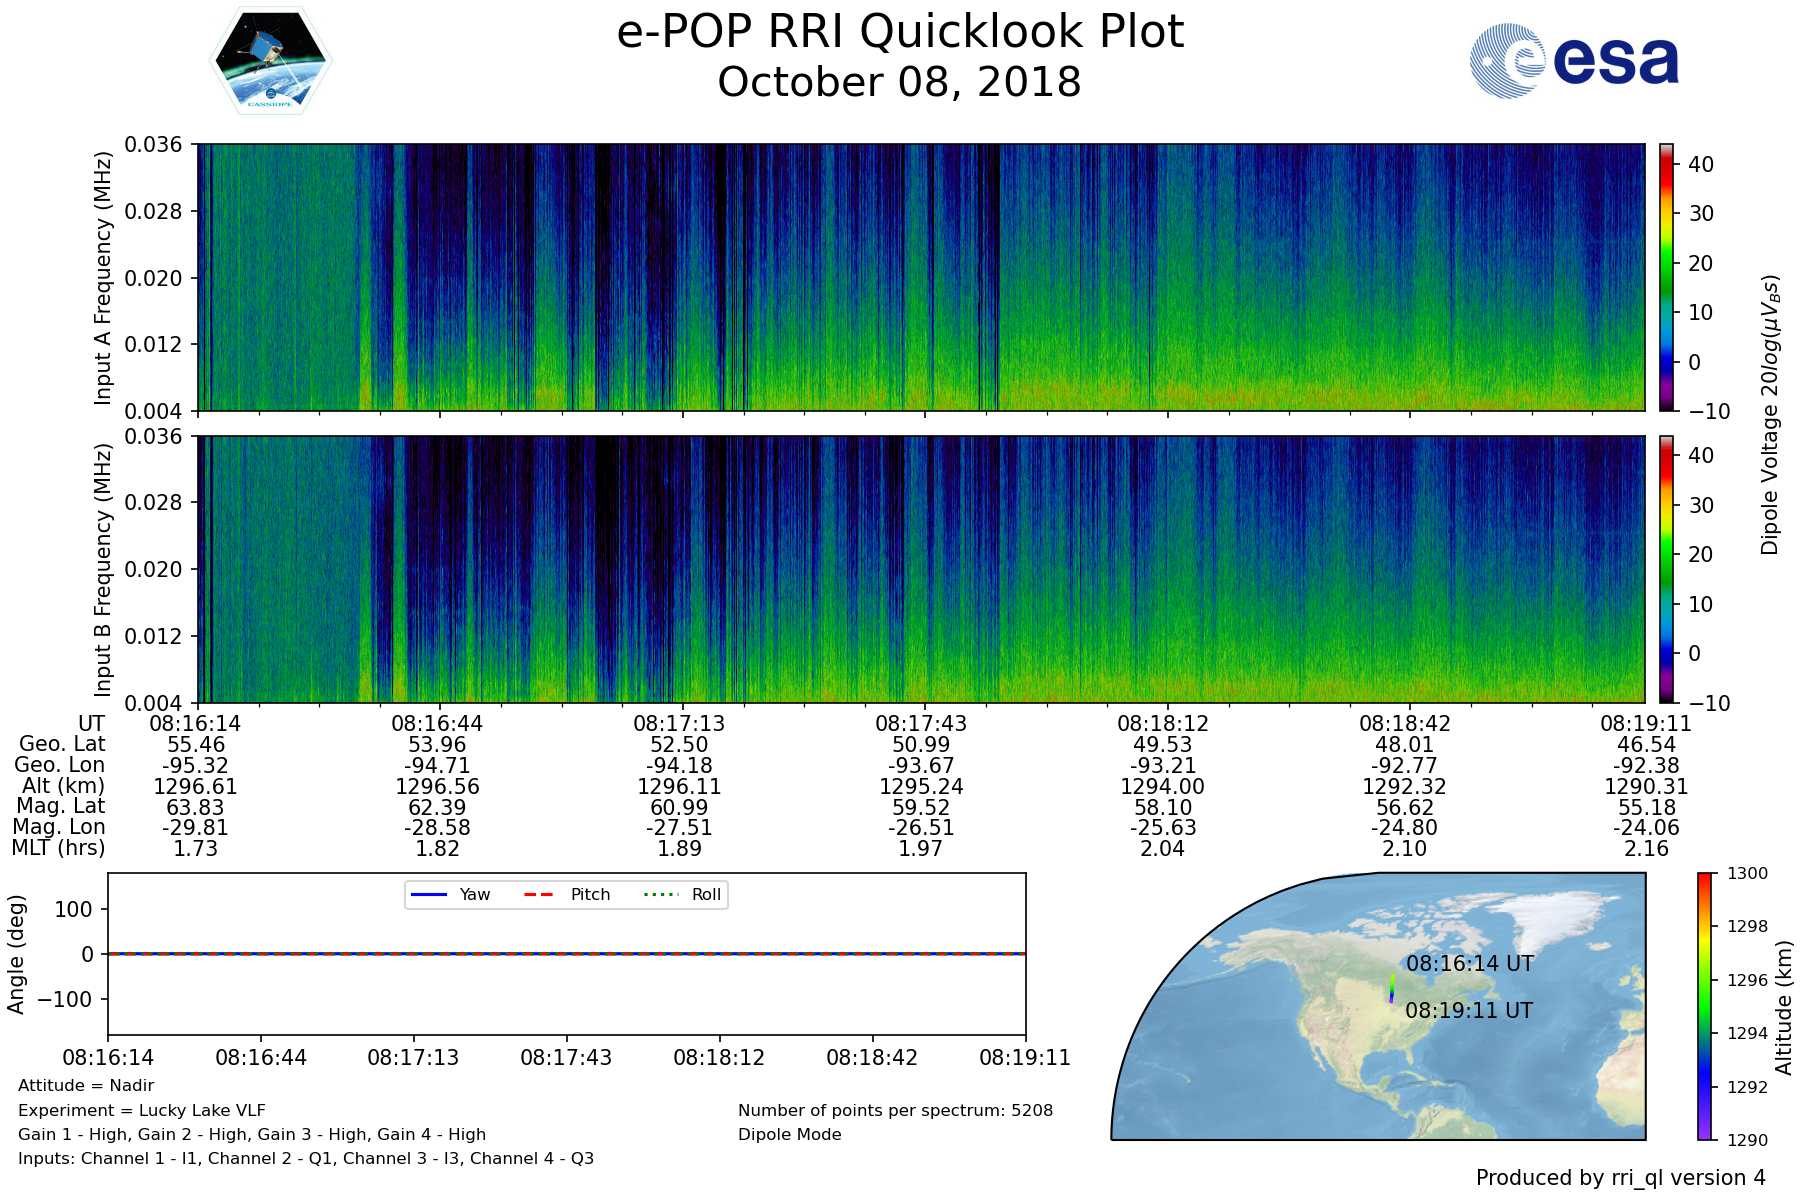Click the 08:19:11 UT label on map

click(x=1469, y=1011)
